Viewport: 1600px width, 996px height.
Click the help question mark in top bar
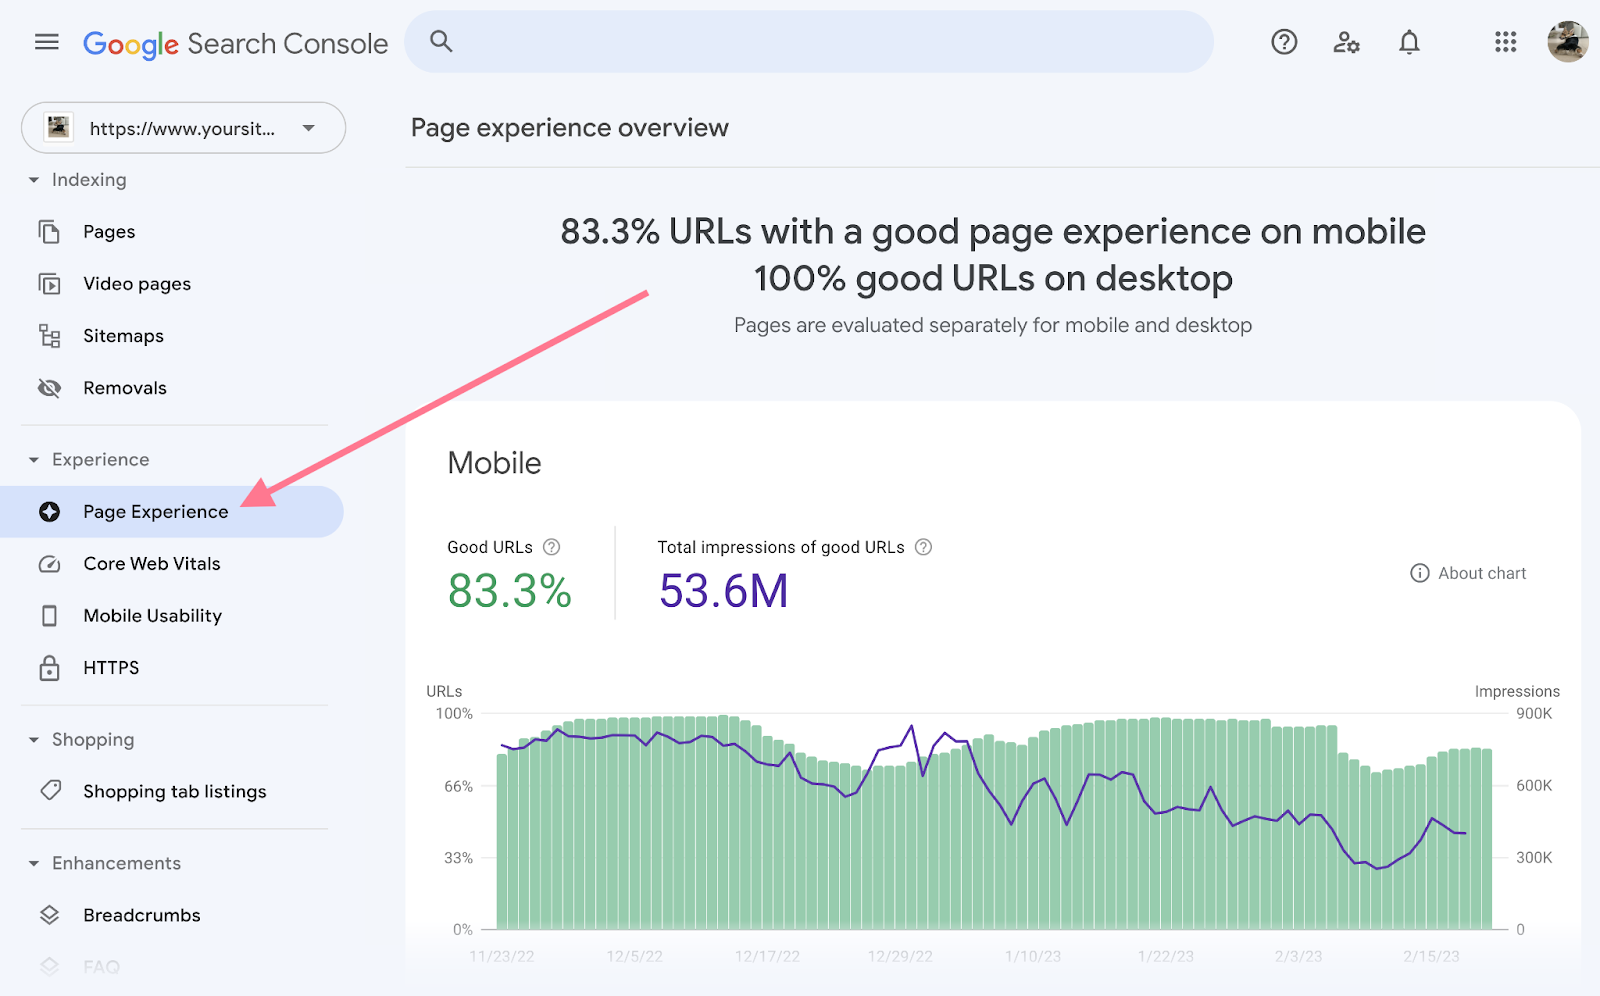point(1283,42)
